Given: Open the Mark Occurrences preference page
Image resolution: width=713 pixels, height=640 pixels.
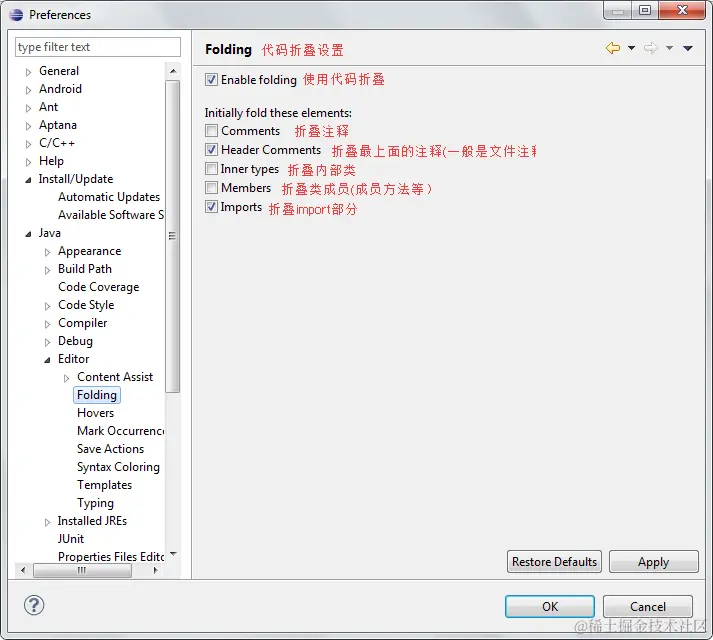Looking at the screenshot, I should [121, 431].
